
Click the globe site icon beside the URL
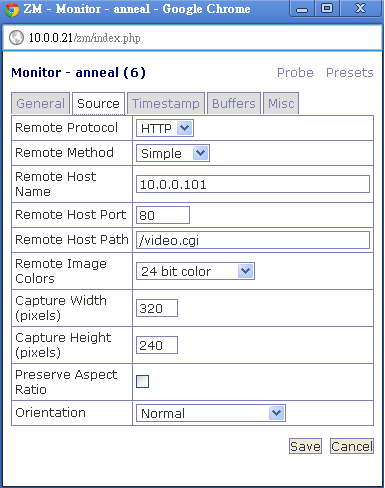tap(16, 37)
